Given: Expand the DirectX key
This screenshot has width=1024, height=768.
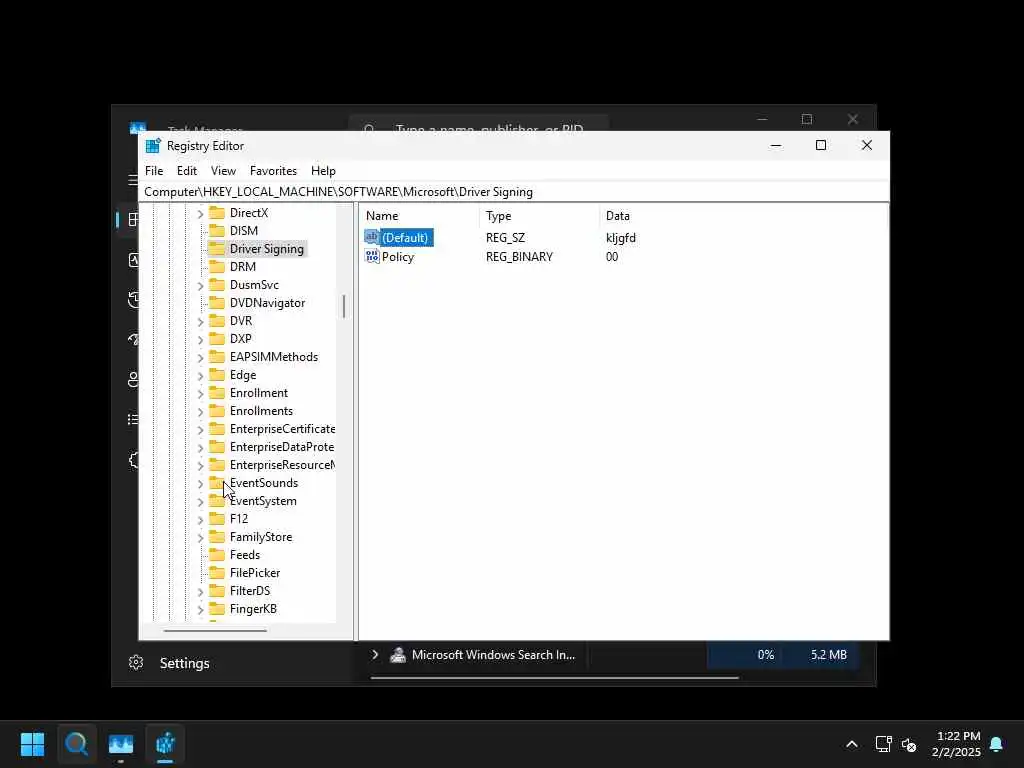Looking at the screenshot, I should pyautogui.click(x=200, y=214).
